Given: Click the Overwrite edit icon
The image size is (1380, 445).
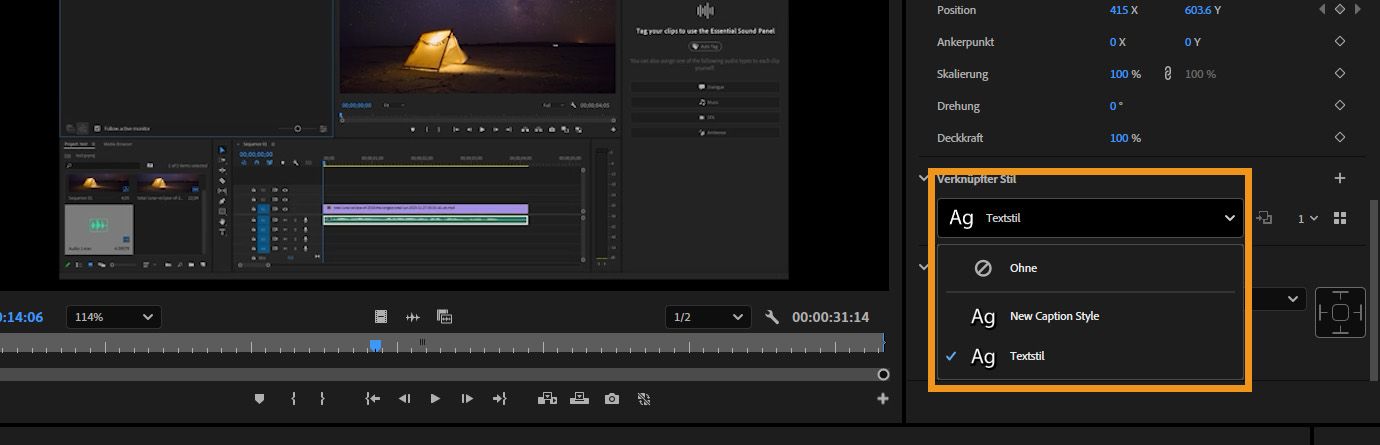Looking at the screenshot, I should coord(580,399).
